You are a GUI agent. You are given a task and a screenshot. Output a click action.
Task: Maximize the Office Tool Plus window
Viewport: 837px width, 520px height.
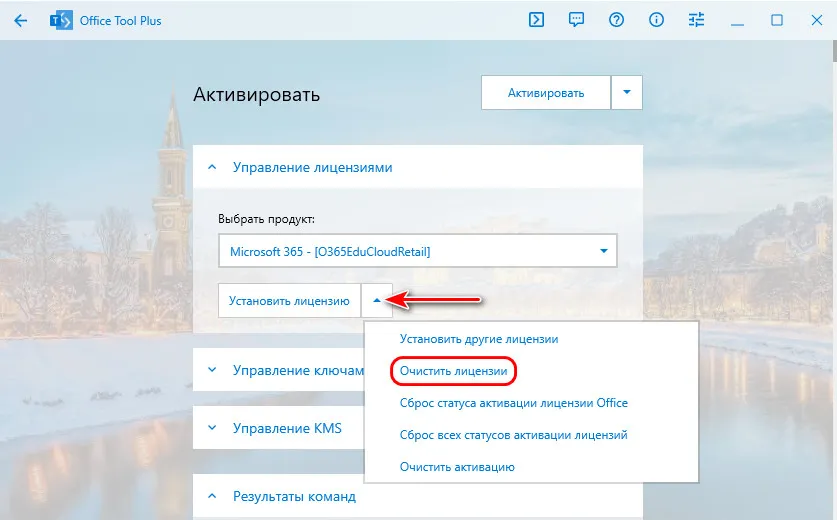pyautogui.click(x=777, y=20)
